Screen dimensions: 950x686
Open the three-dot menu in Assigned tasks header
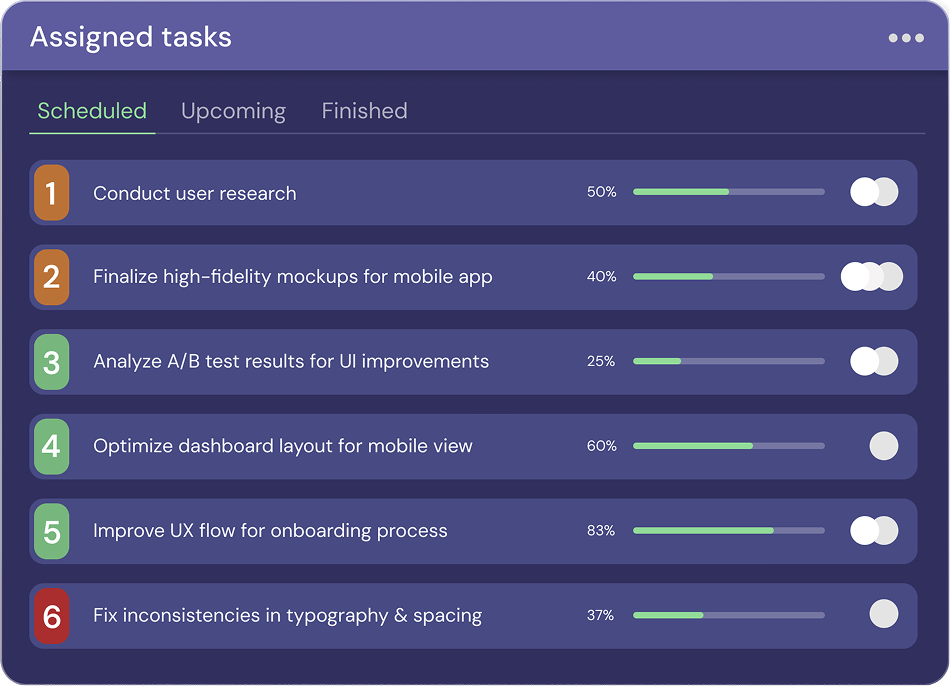(x=906, y=38)
